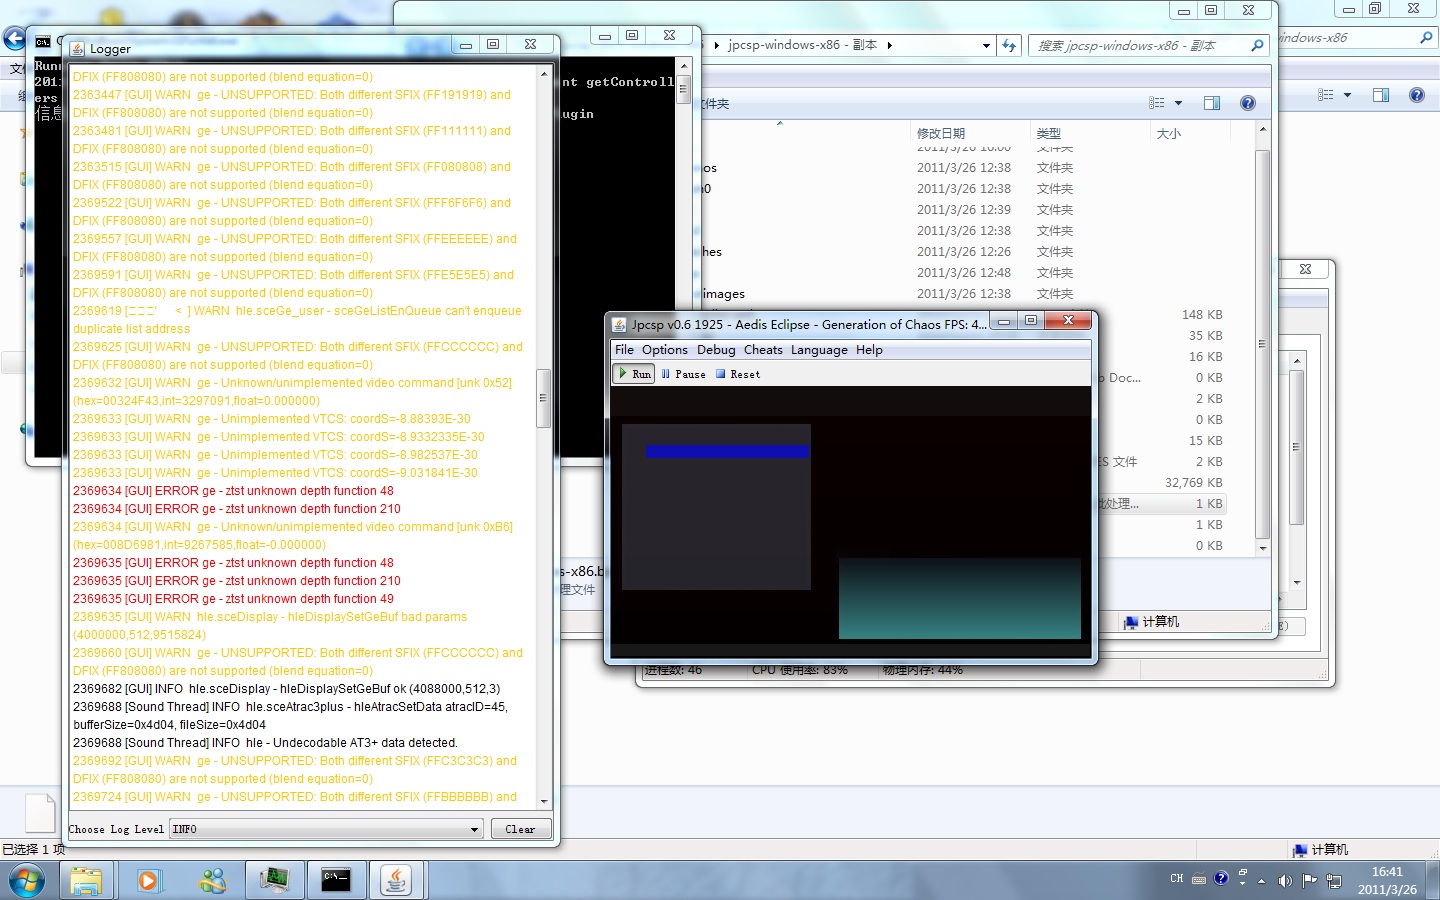Show hidden system tray icons

tap(1261, 880)
